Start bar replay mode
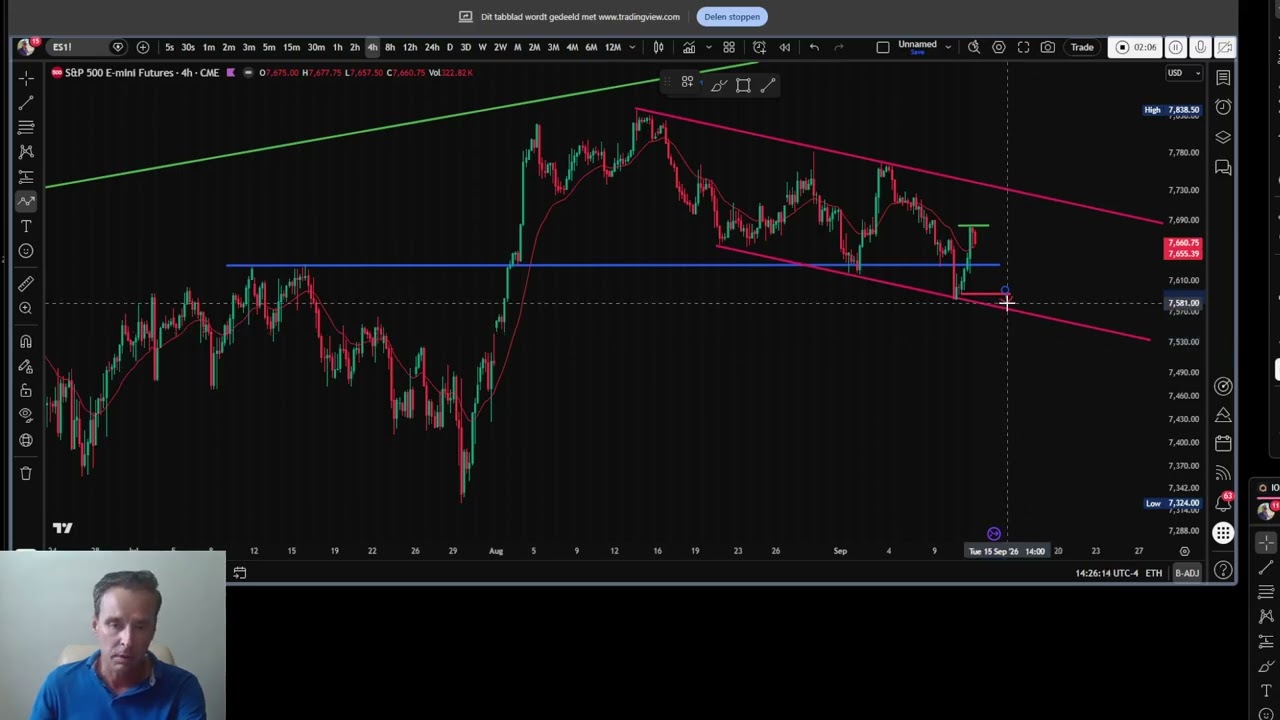1280x720 pixels. pyautogui.click(x=785, y=47)
